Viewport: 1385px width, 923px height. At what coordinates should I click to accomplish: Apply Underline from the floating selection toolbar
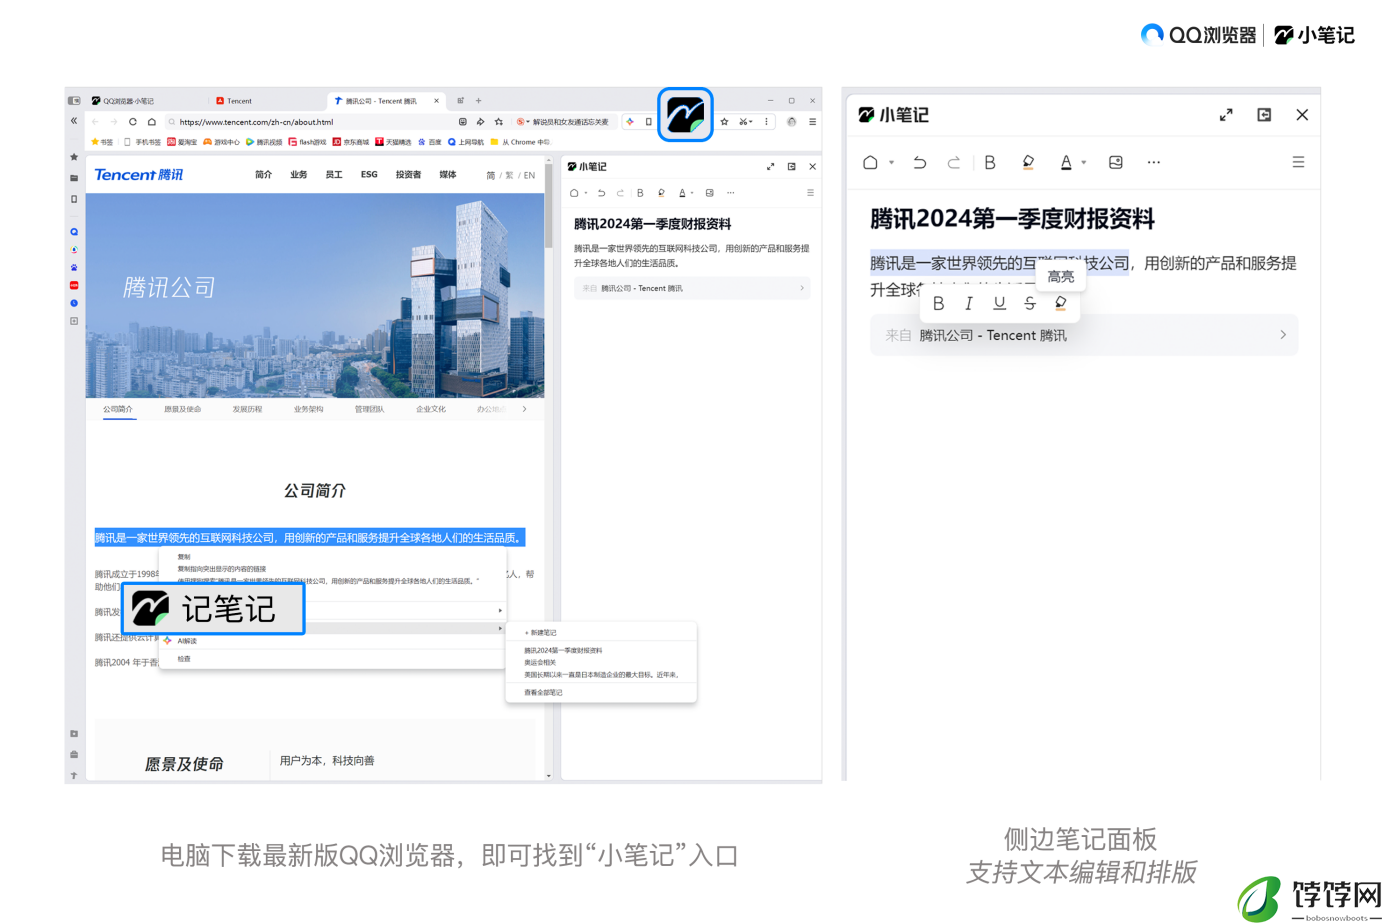[x=999, y=303]
